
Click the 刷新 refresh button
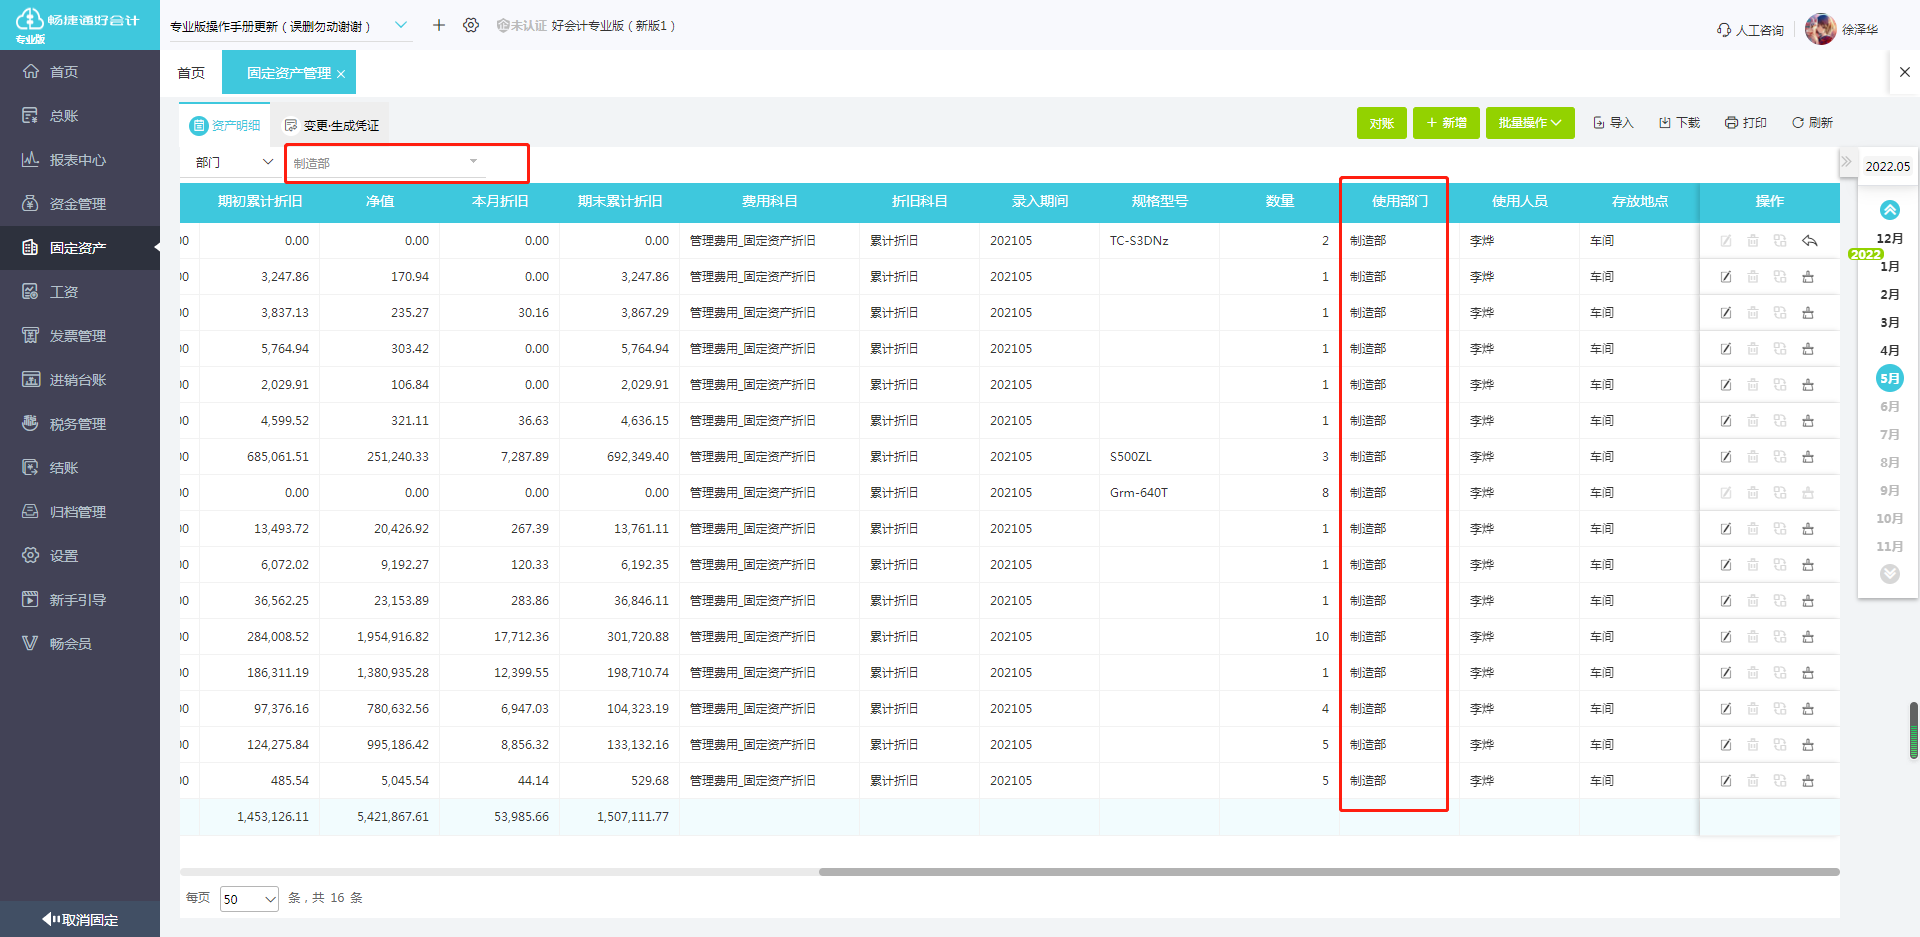(1812, 123)
